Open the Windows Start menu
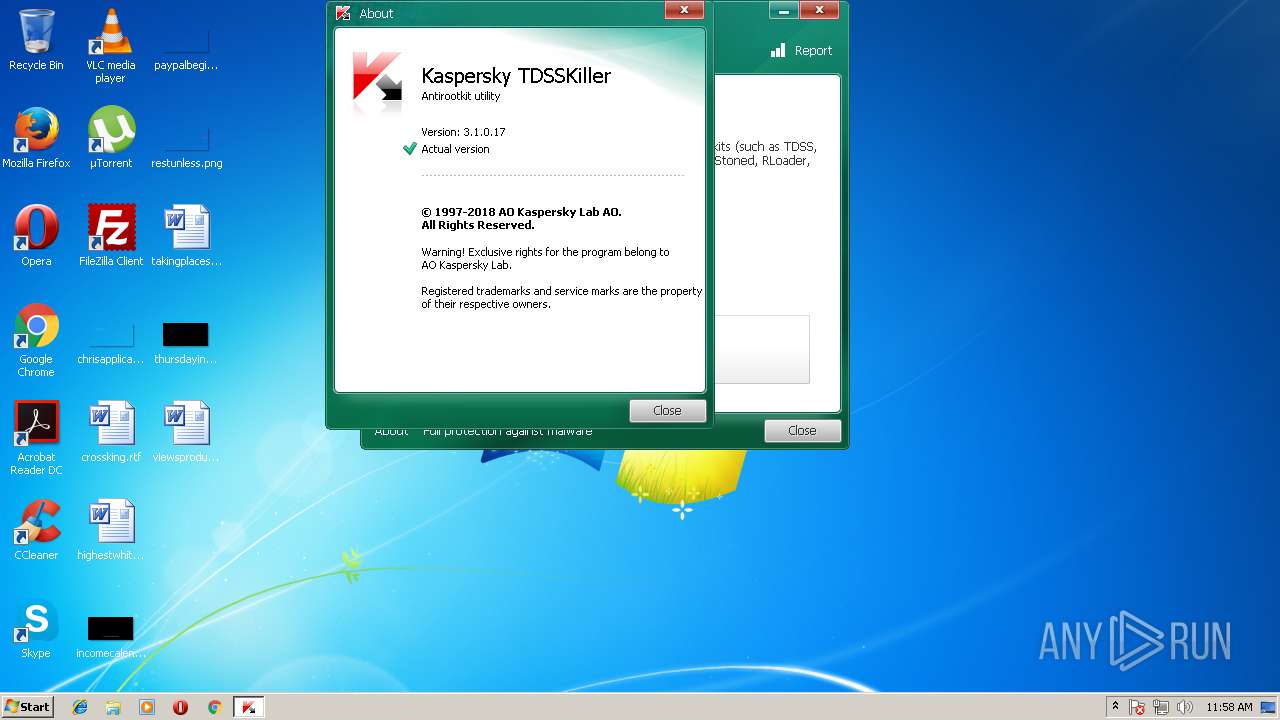Screen dimensions: 1280x720 [27, 707]
